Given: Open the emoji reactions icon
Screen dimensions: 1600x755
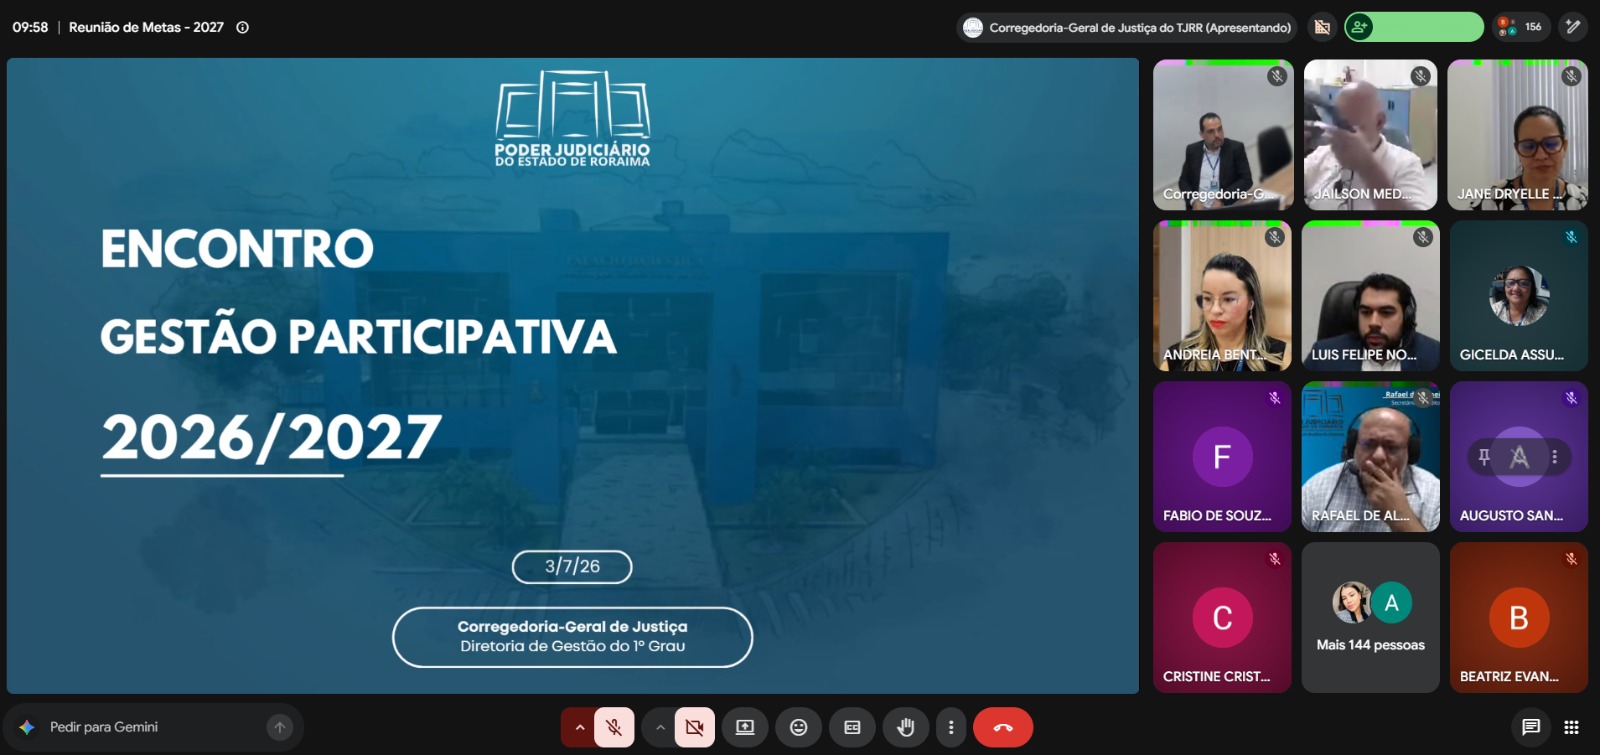Looking at the screenshot, I should click(798, 727).
